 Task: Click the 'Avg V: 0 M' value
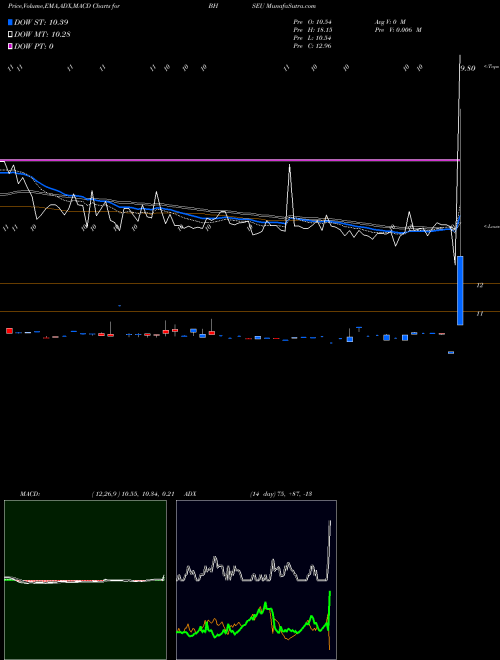pyautogui.click(x=390, y=22)
